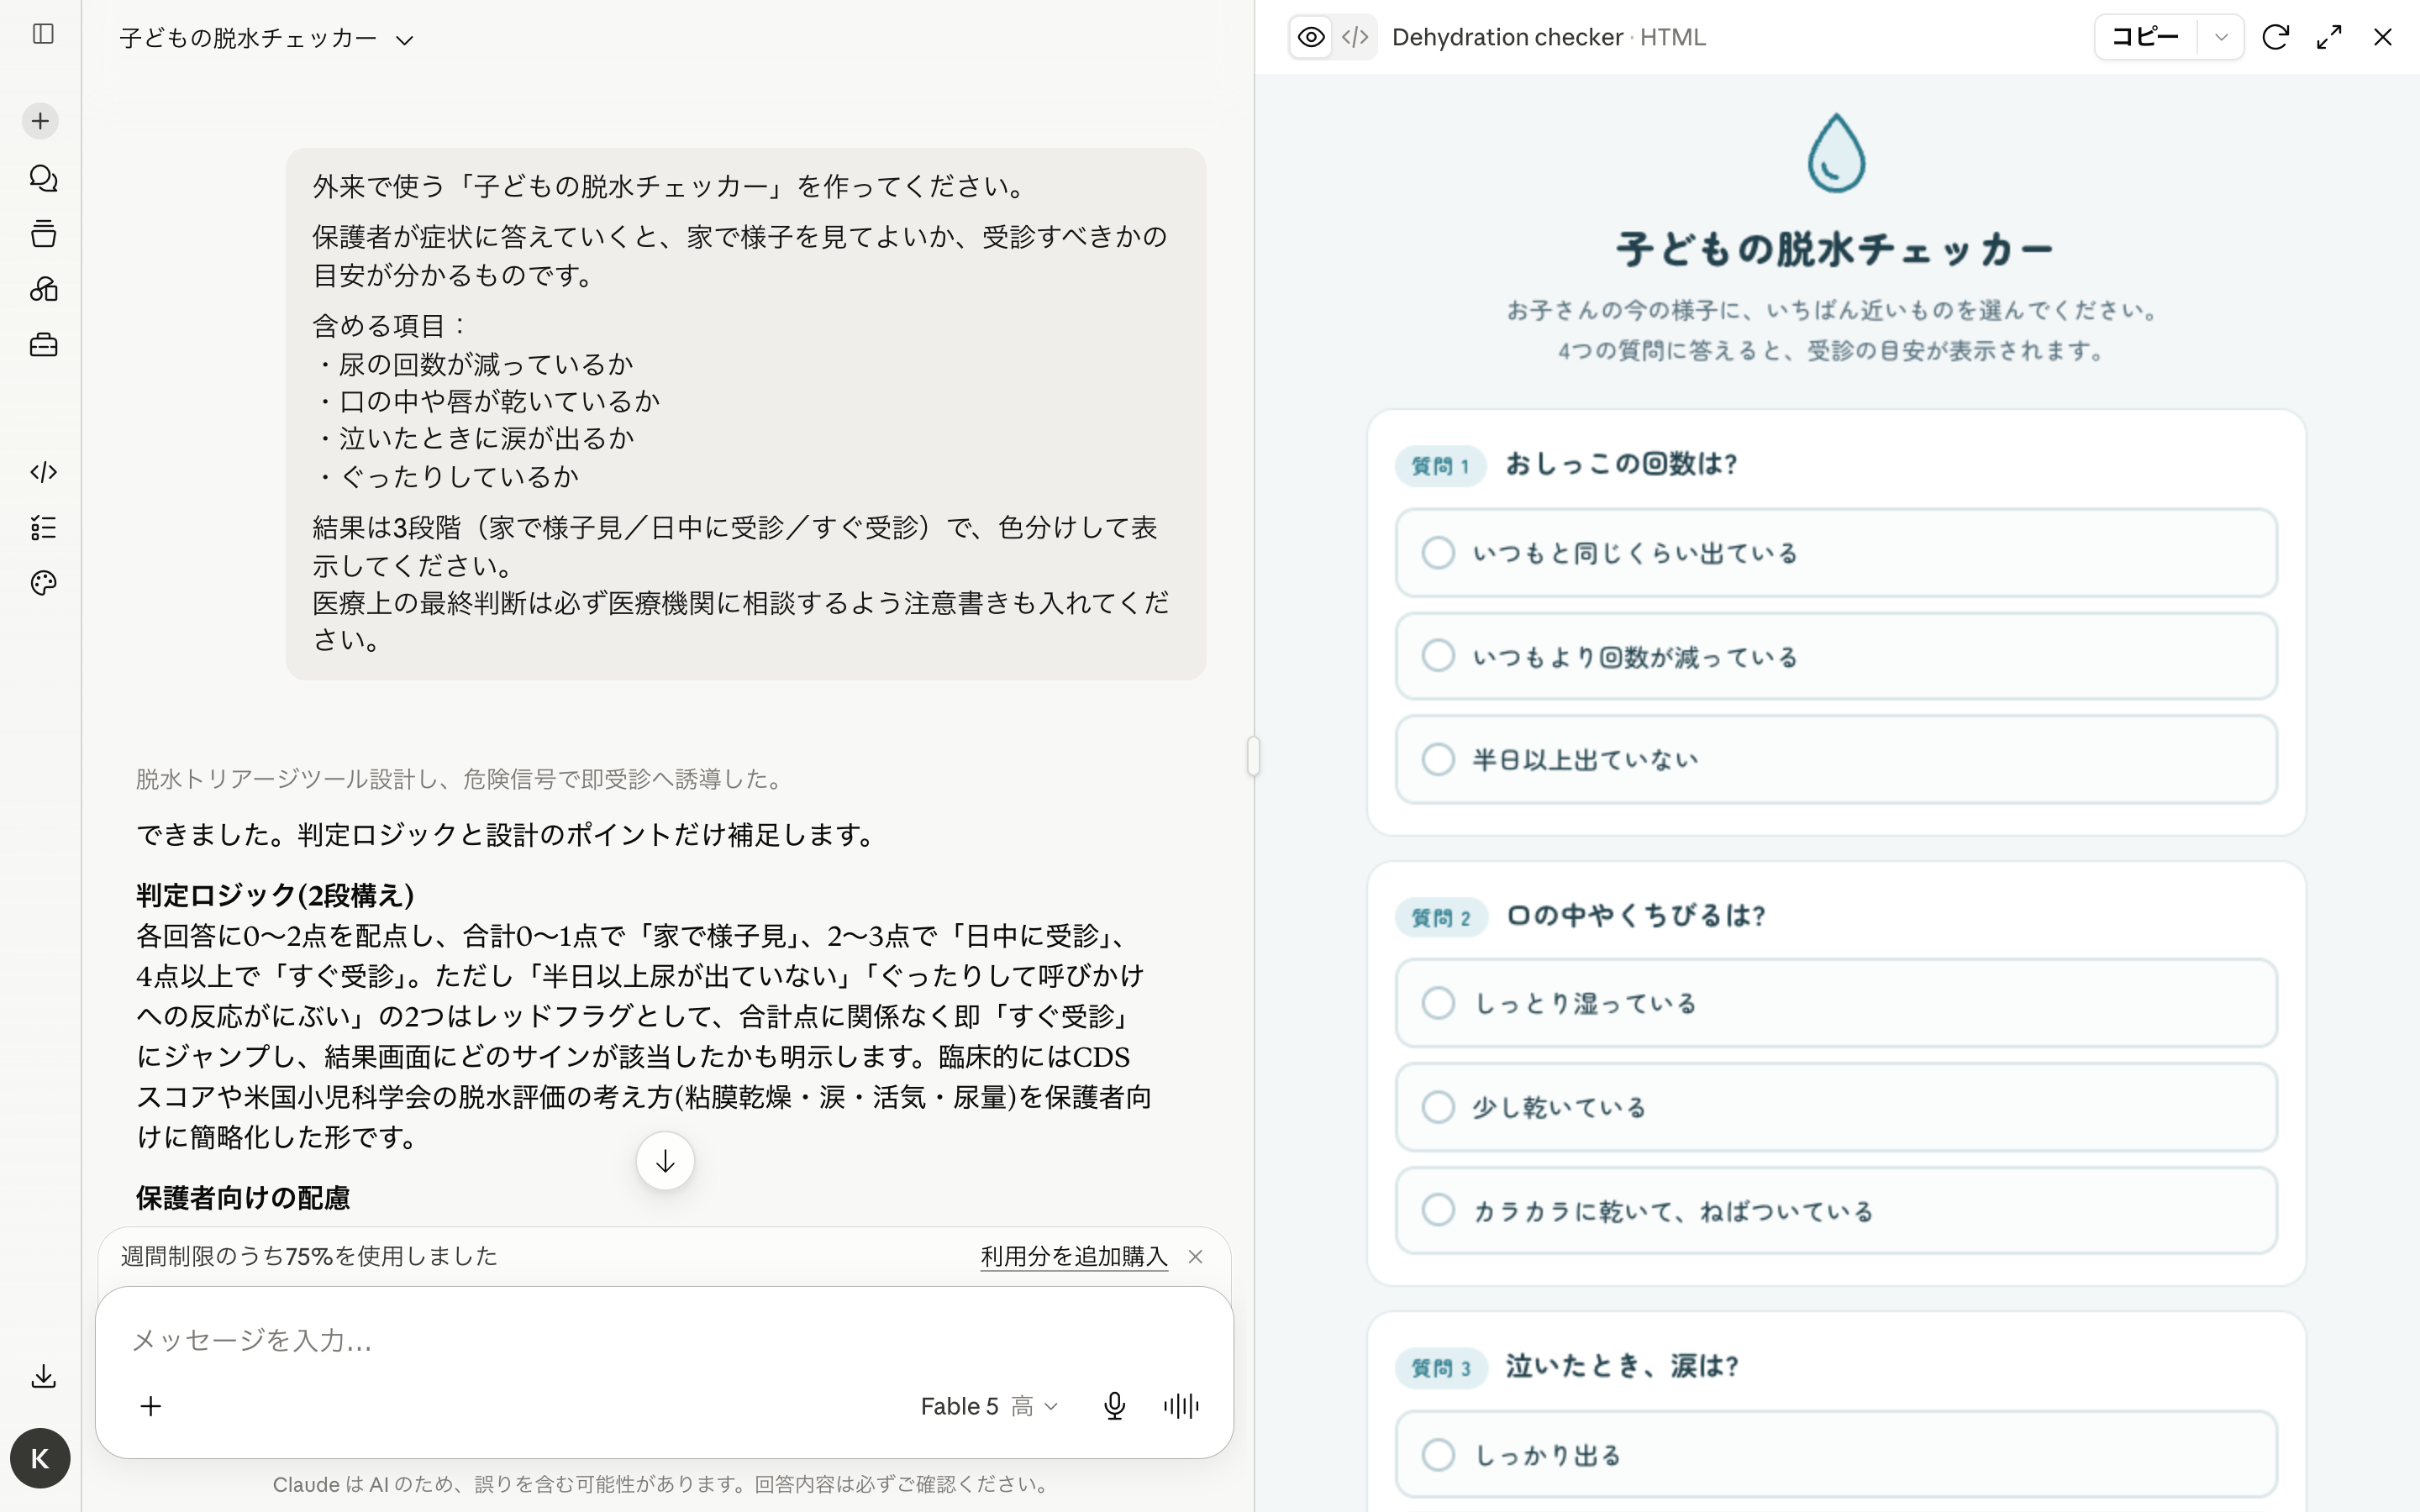The height and width of the screenshot is (1512, 2420).
Task: Click the 口の中やくちびるは? question text
Action: tap(1635, 915)
